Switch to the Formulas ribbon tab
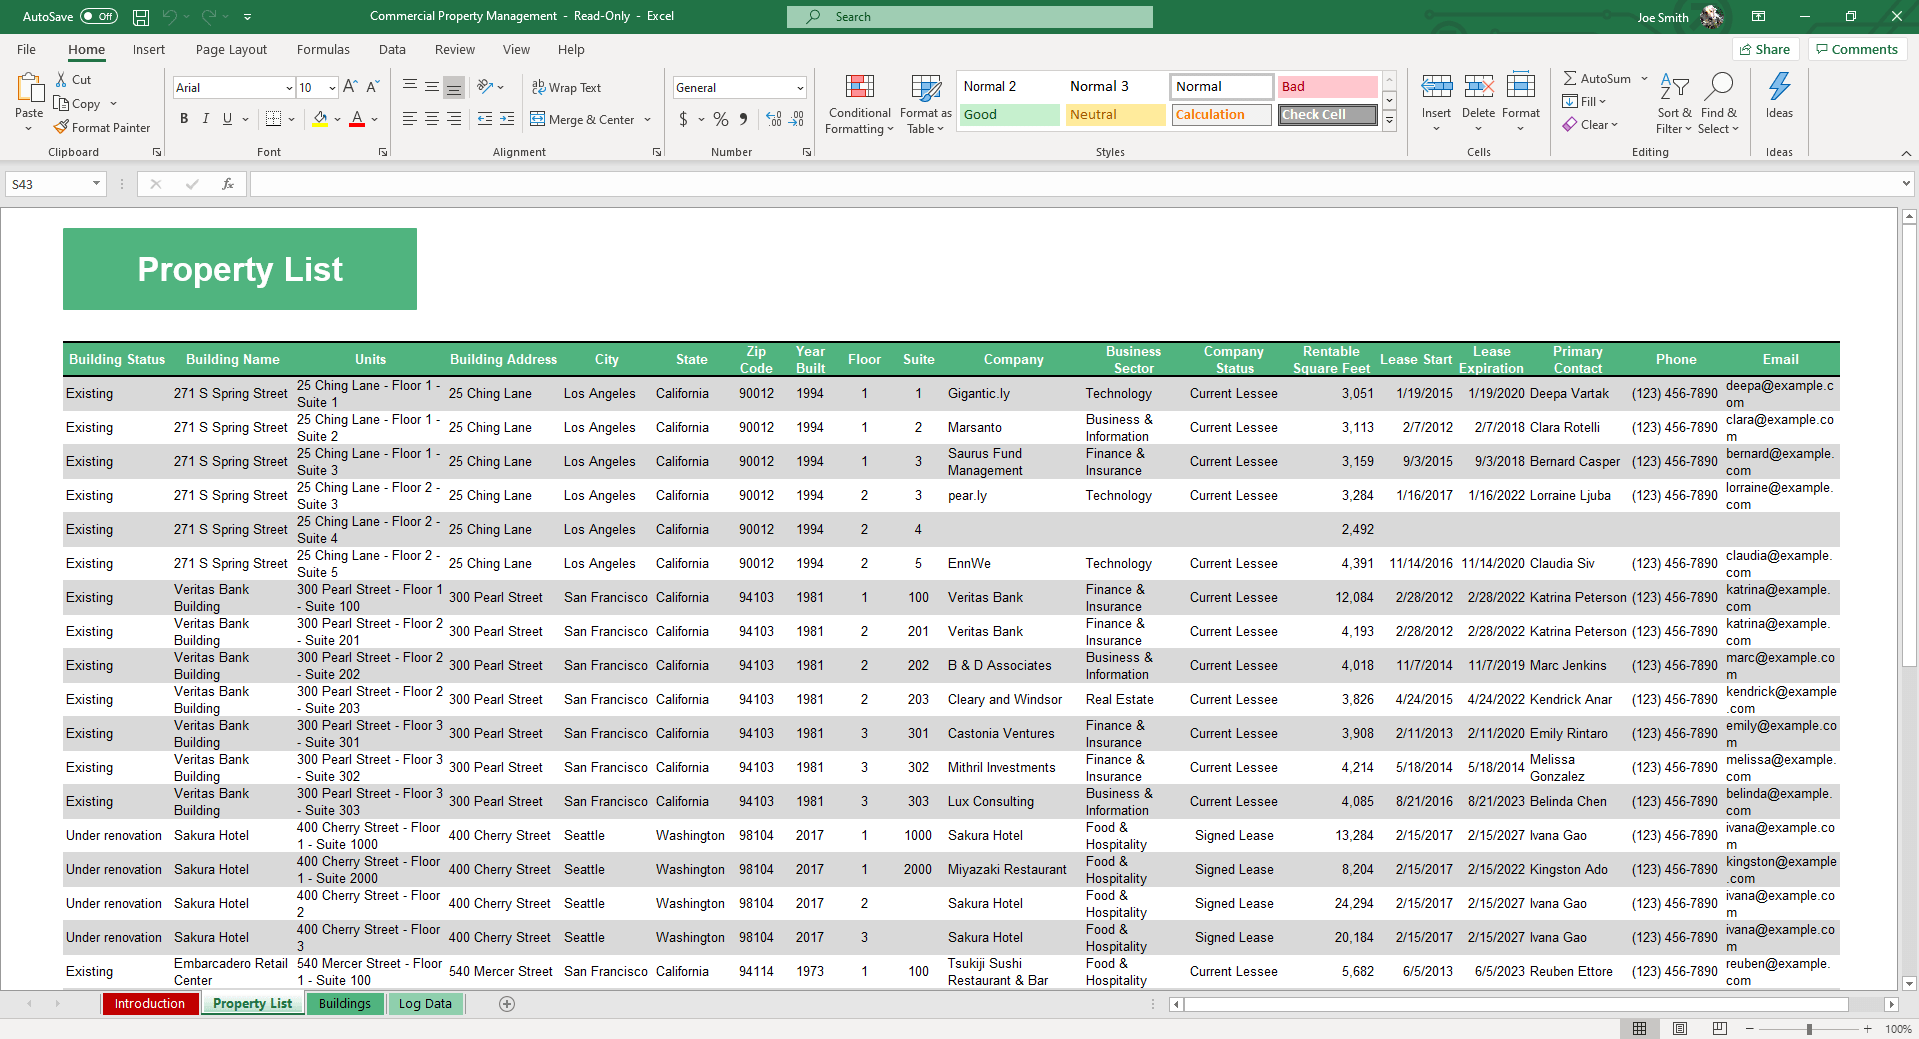Image resolution: width=1919 pixels, height=1039 pixels. point(322,49)
